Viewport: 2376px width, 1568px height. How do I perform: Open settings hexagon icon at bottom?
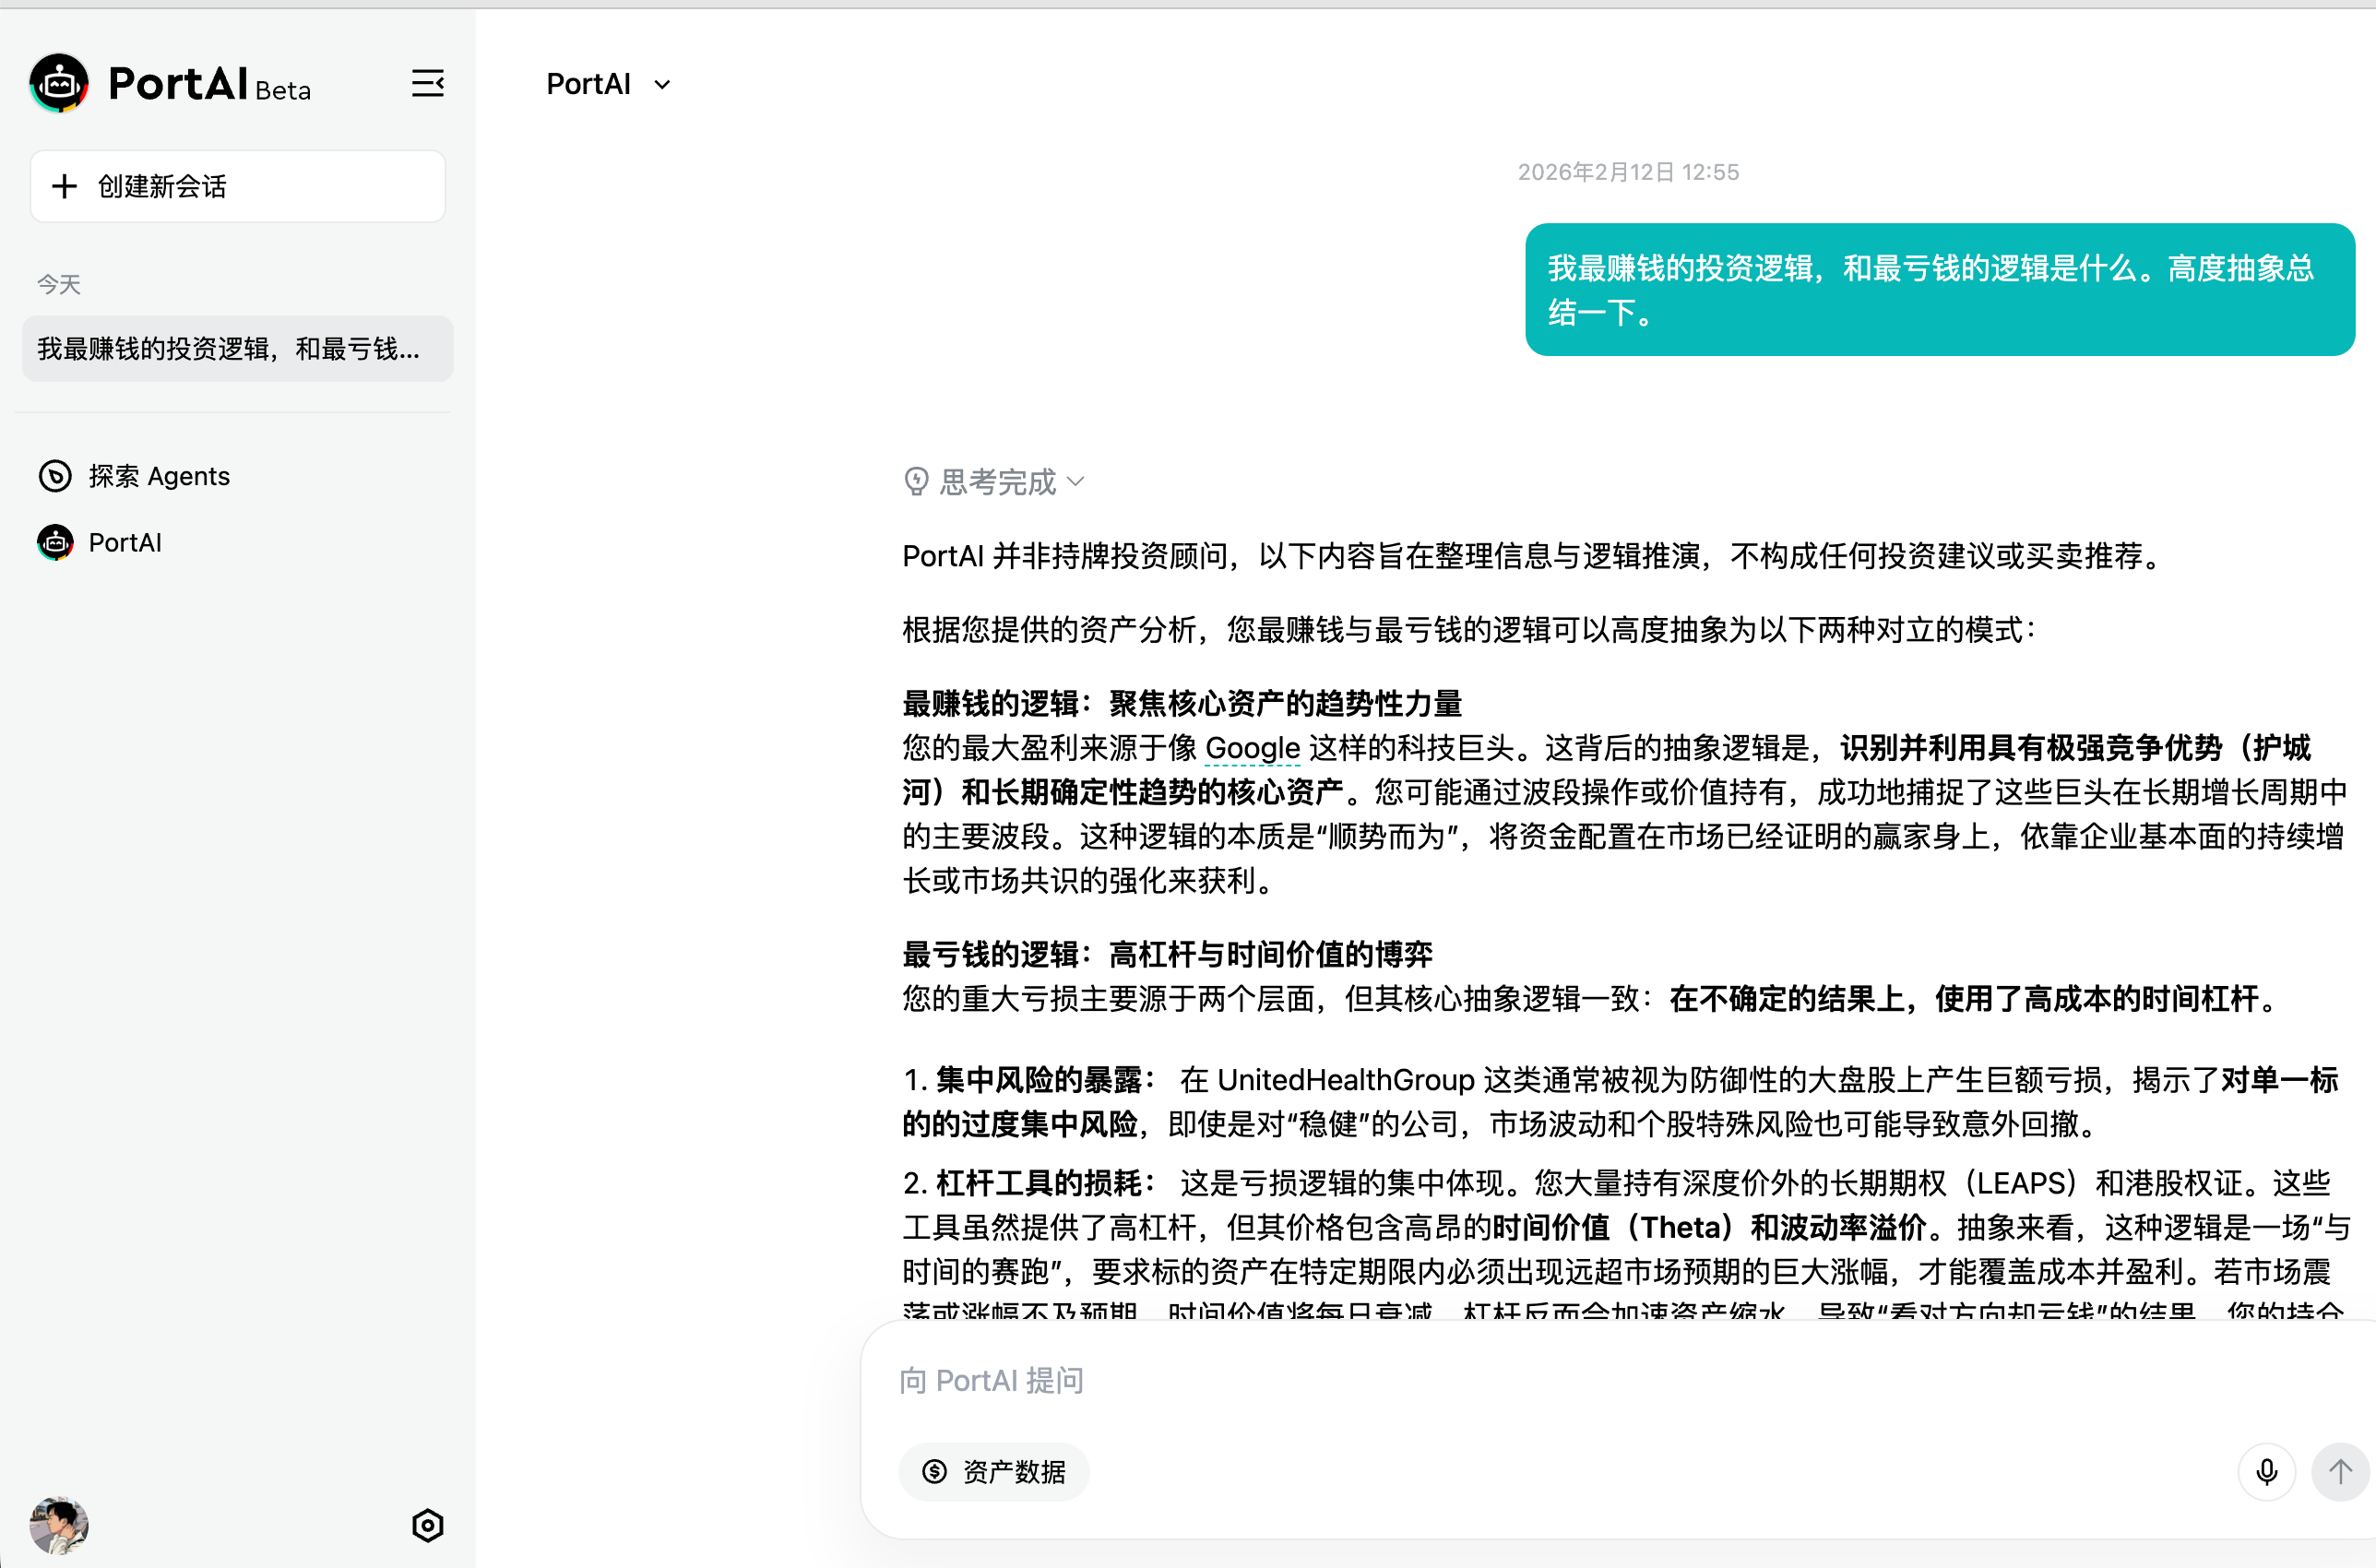click(428, 1525)
